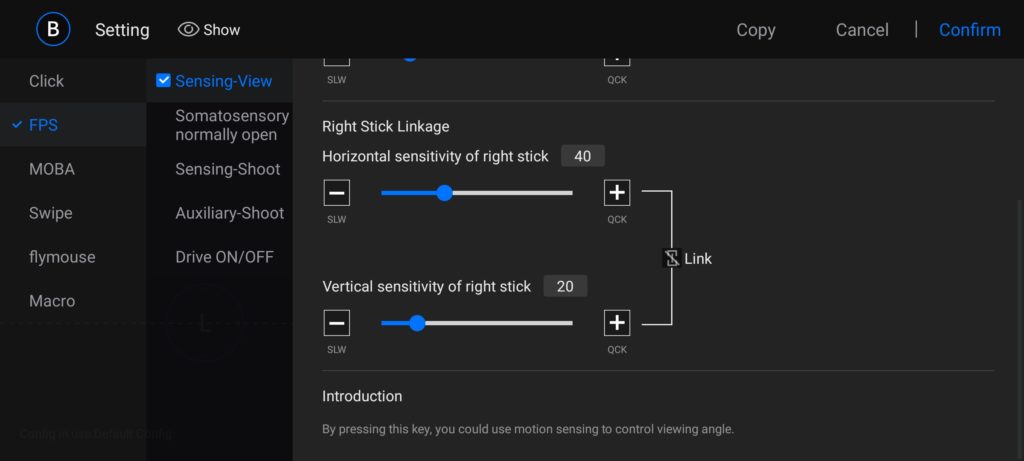Screen dimensions: 1024x461
Task: Uncheck the Sensing-View checkbox
Action: pyautogui.click(x=164, y=81)
